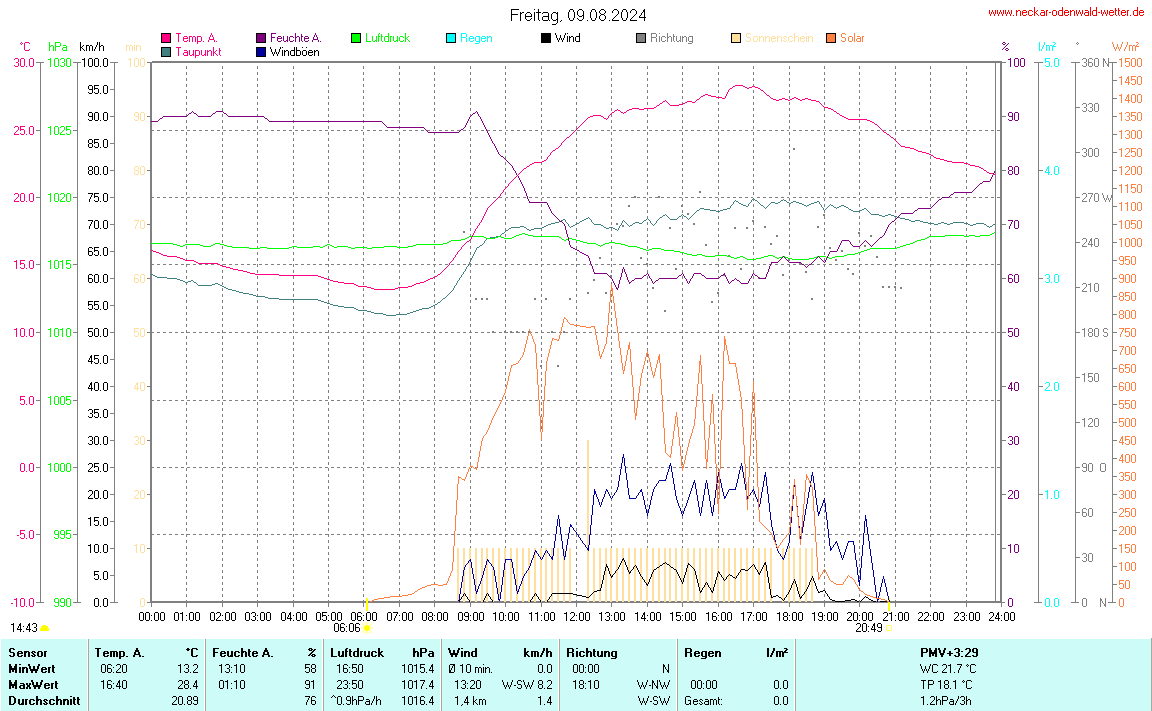
Task: Select the Luftdruck column header in table
Action: coord(357,652)
